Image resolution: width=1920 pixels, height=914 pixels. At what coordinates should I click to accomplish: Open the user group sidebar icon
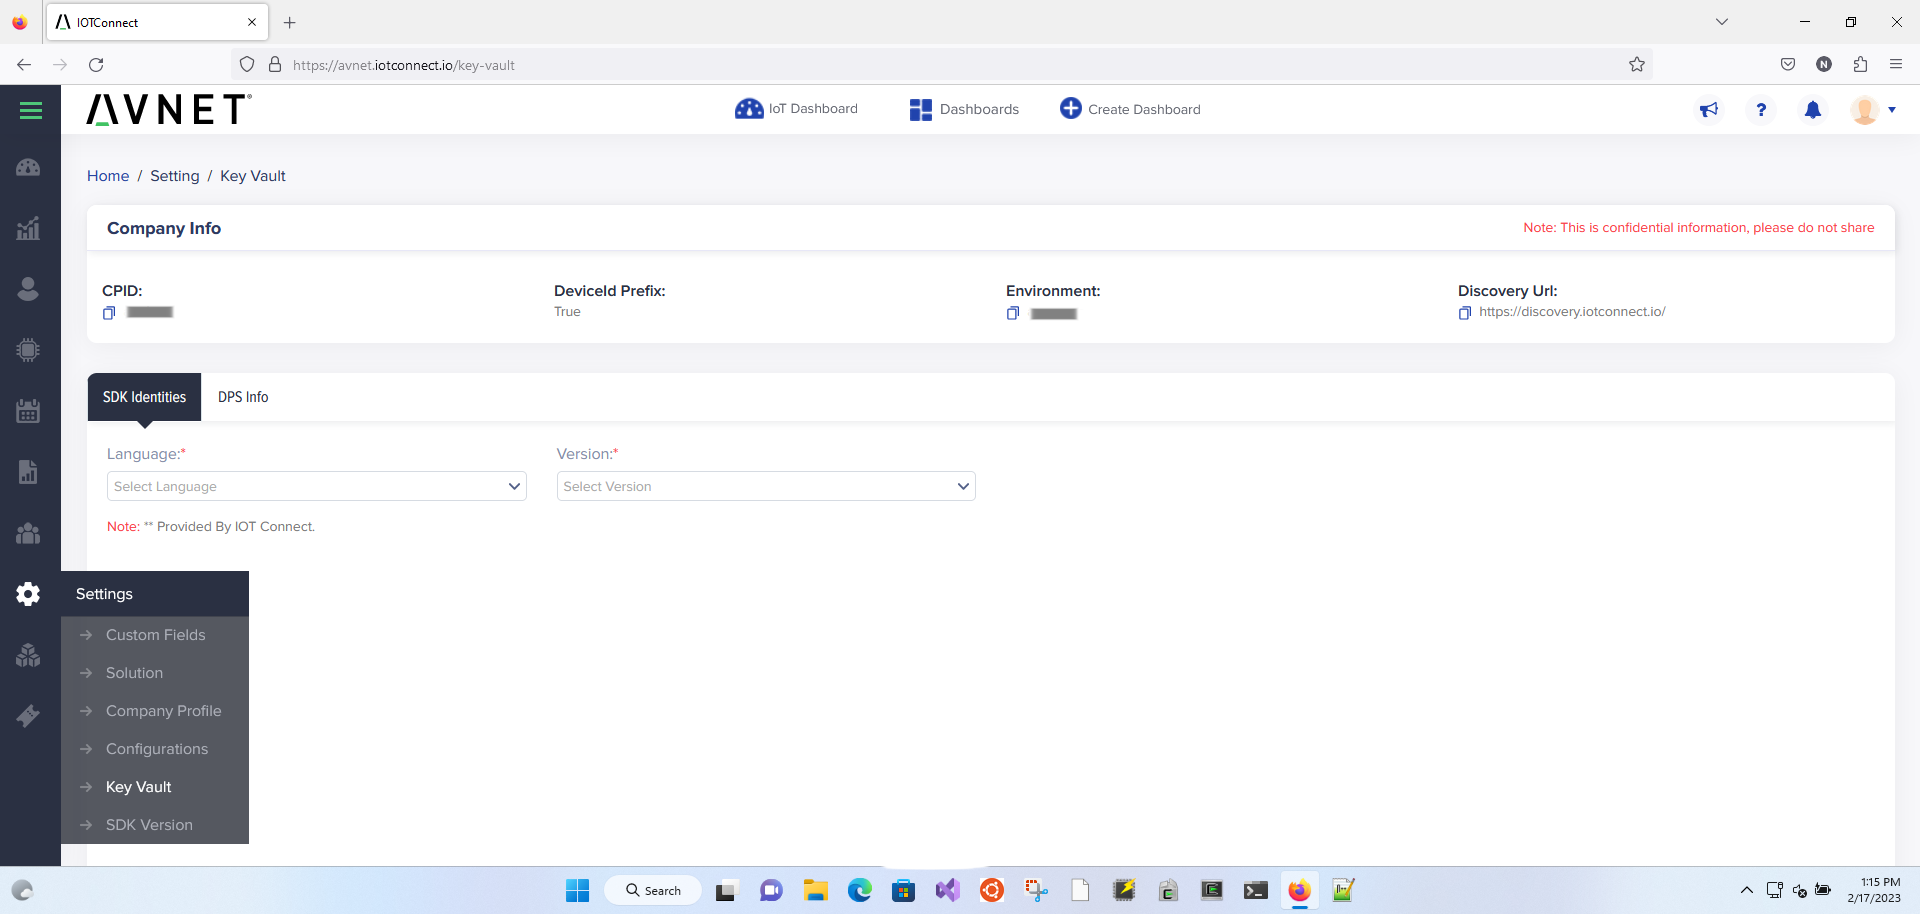pos(28,533)
